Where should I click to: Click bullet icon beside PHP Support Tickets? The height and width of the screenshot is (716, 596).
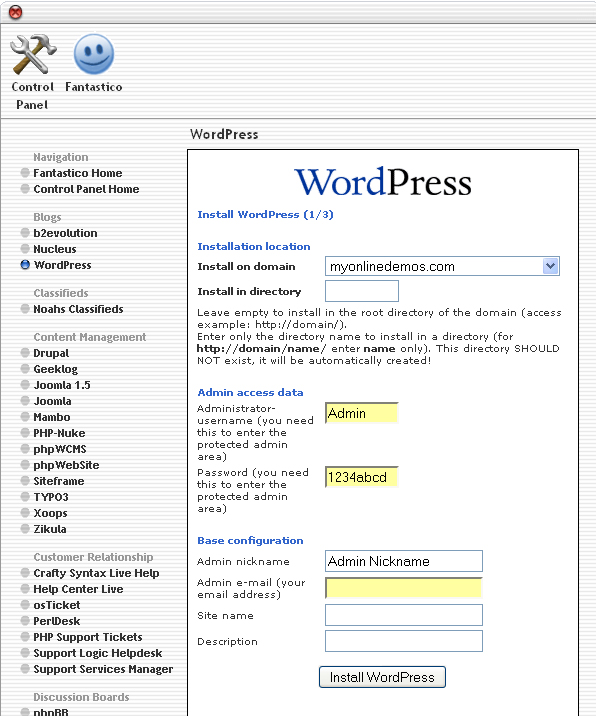pyautogui.click(x=25, y=637)
